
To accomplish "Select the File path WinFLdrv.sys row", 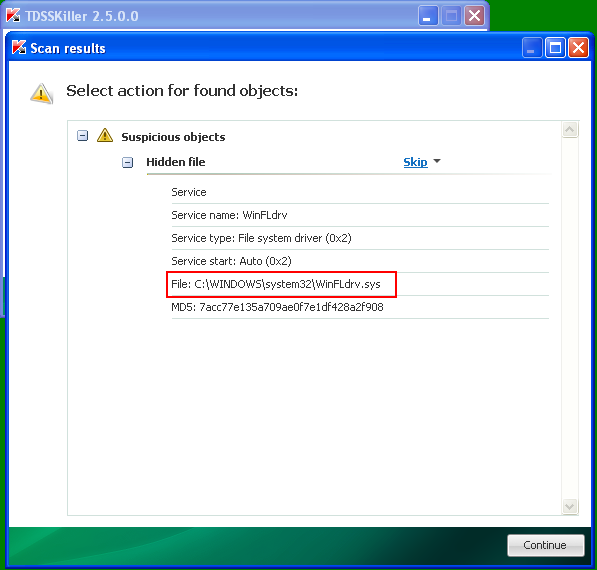I will [x=360, y=284].
